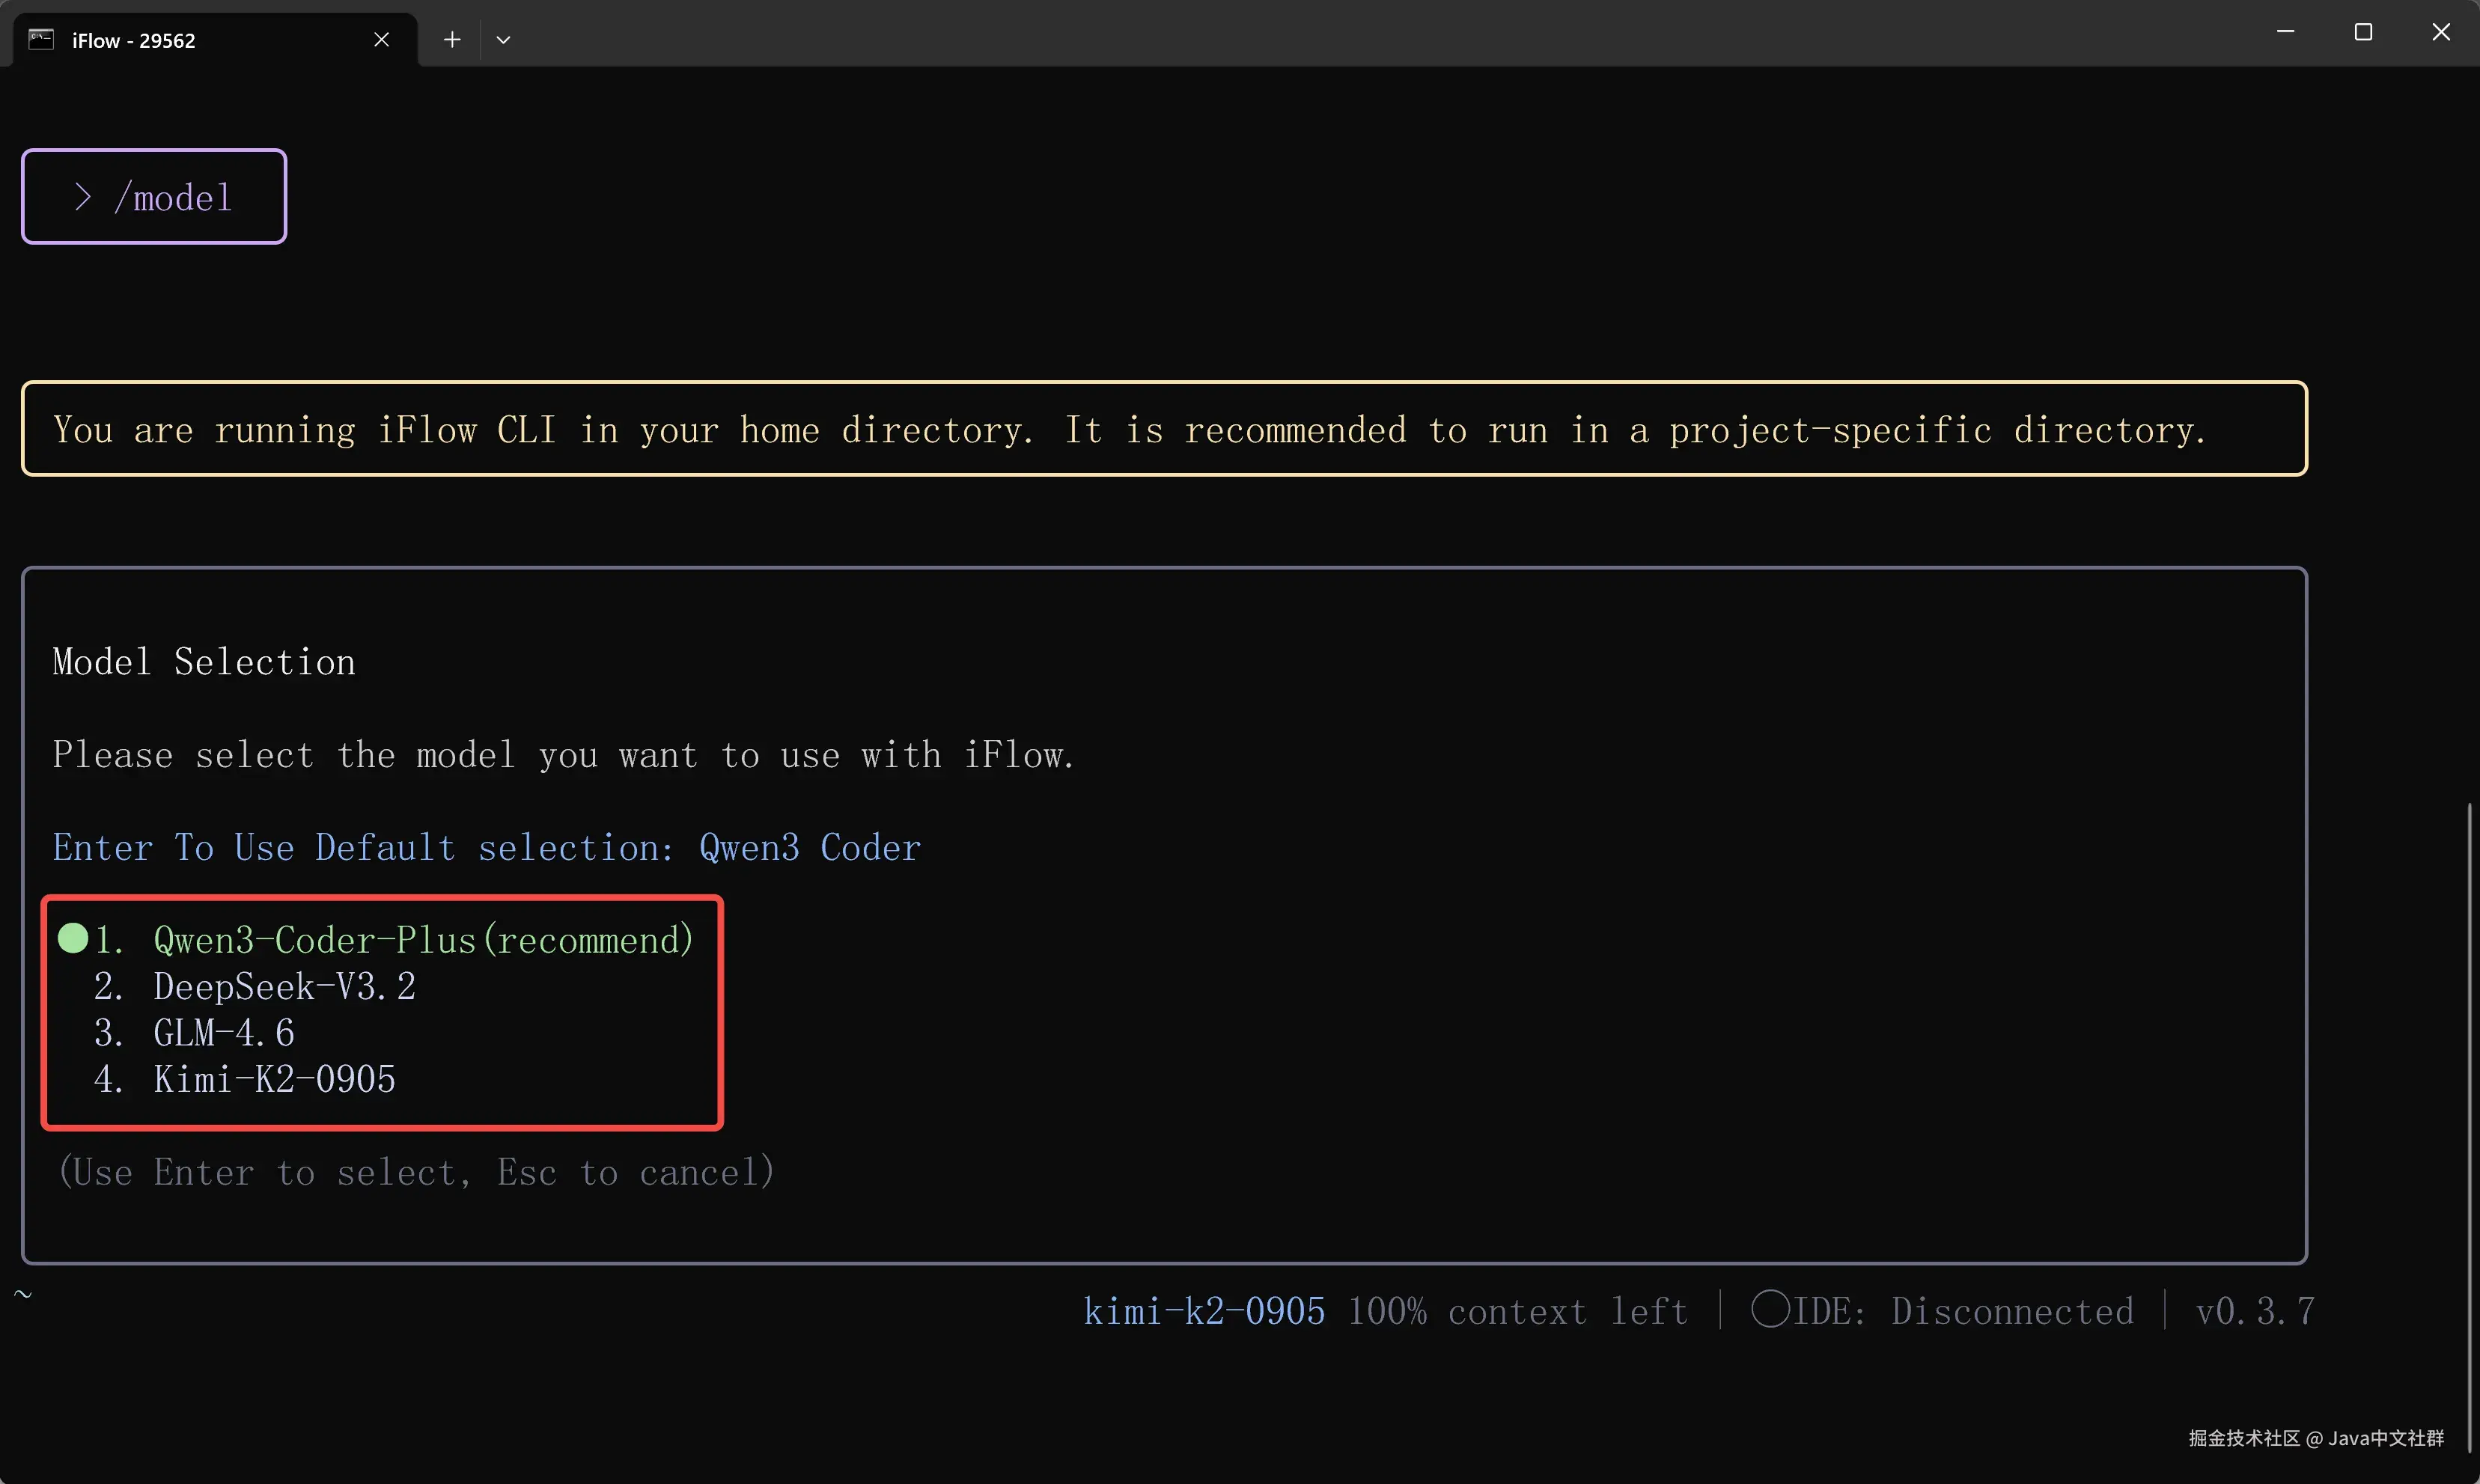
Task: Click the home directory warning banner
Action: point(1163,429)
